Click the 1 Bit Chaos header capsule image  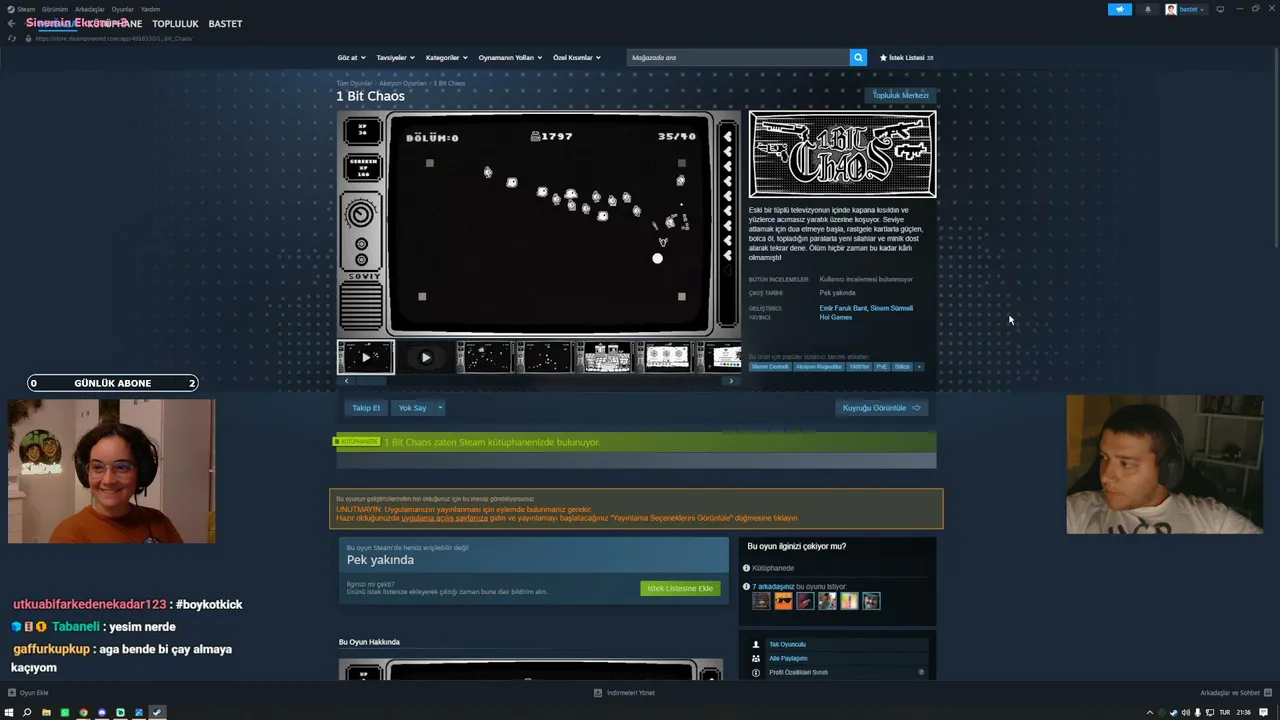(x=843, y=154)
